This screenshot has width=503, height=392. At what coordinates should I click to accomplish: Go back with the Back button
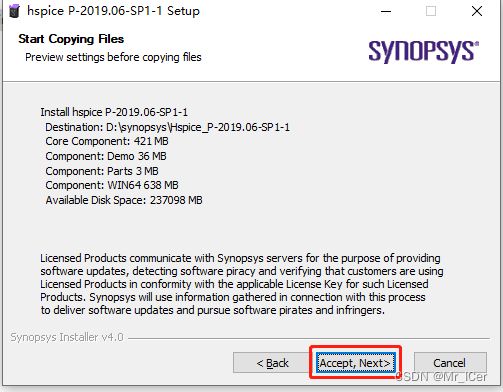pos(271,363)
